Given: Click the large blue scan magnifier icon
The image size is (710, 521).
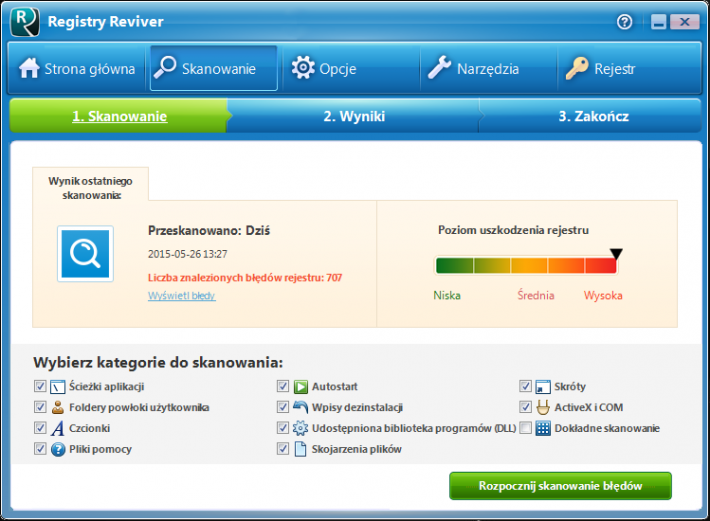Looking at the screenshot, I should (85, 253).
